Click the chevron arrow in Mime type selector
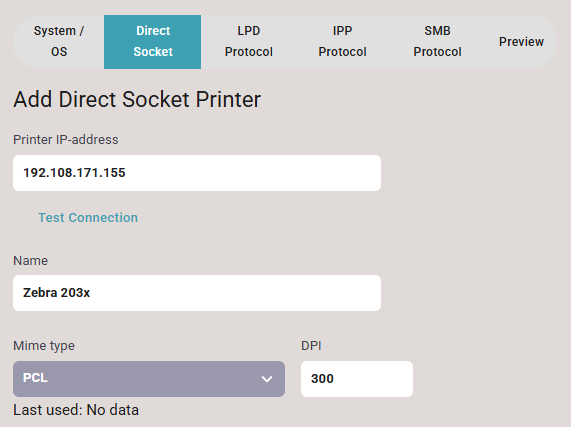 click(x=267, y=379)
